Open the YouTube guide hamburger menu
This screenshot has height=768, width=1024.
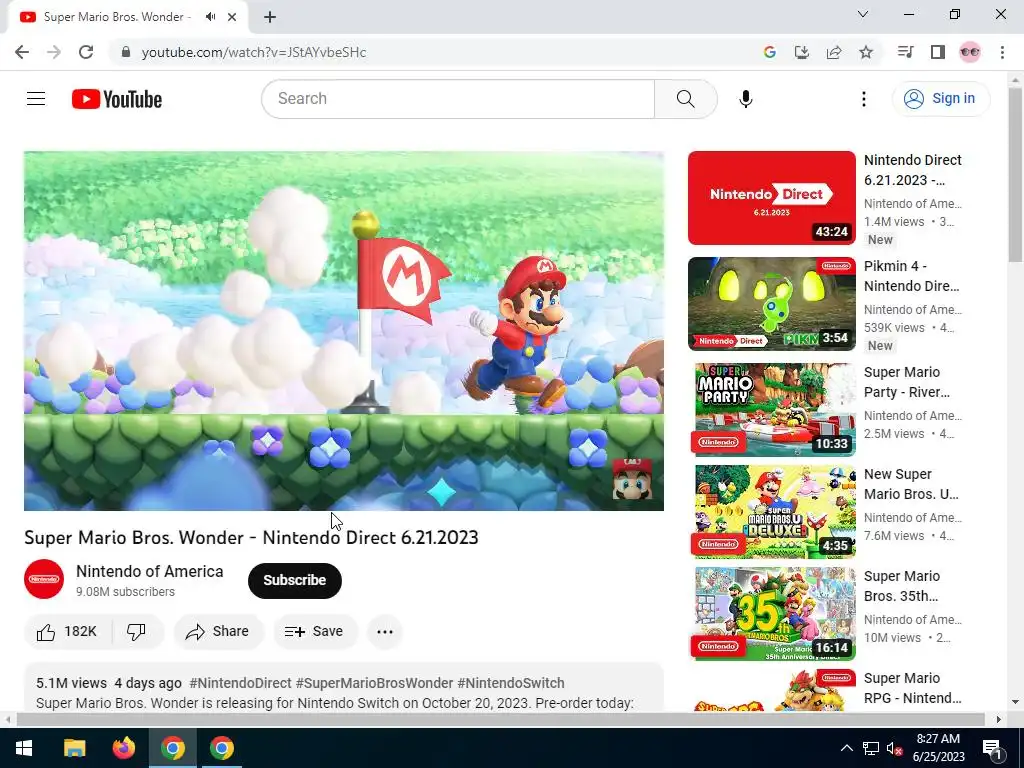pyautogui.click(x=36, y=99)
